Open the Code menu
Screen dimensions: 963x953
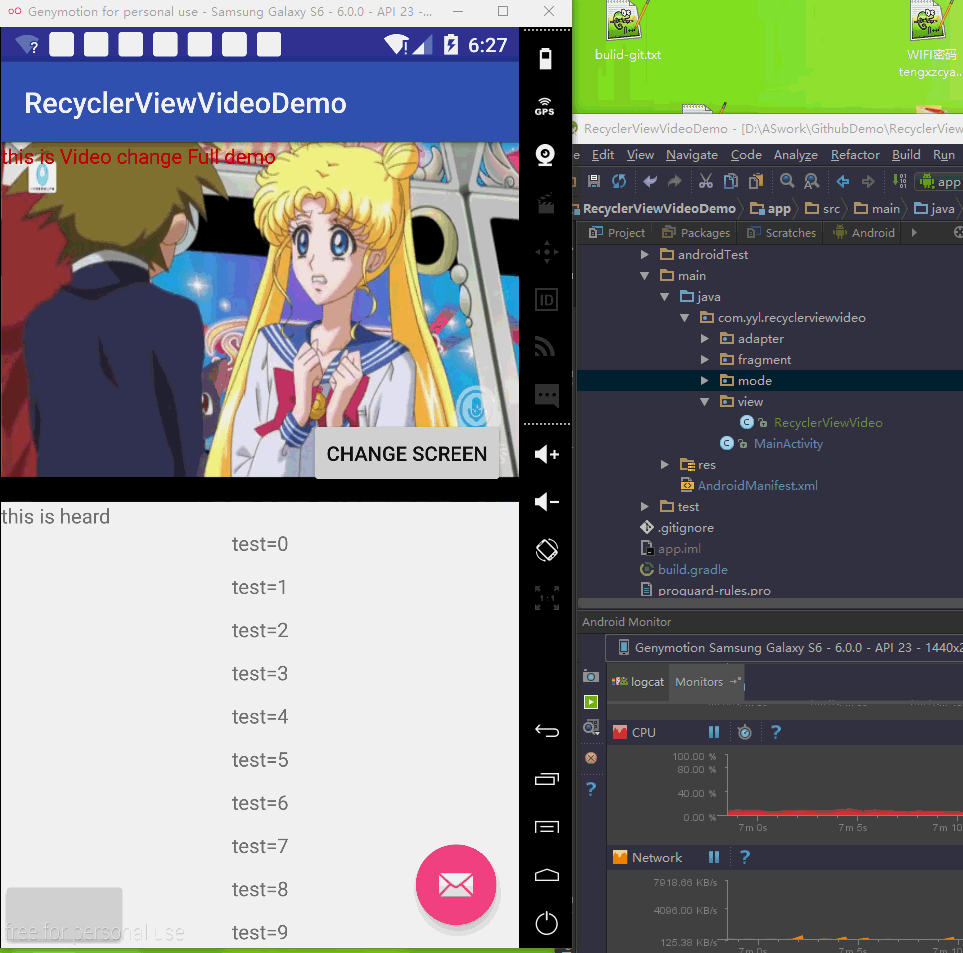click(746, 155)
